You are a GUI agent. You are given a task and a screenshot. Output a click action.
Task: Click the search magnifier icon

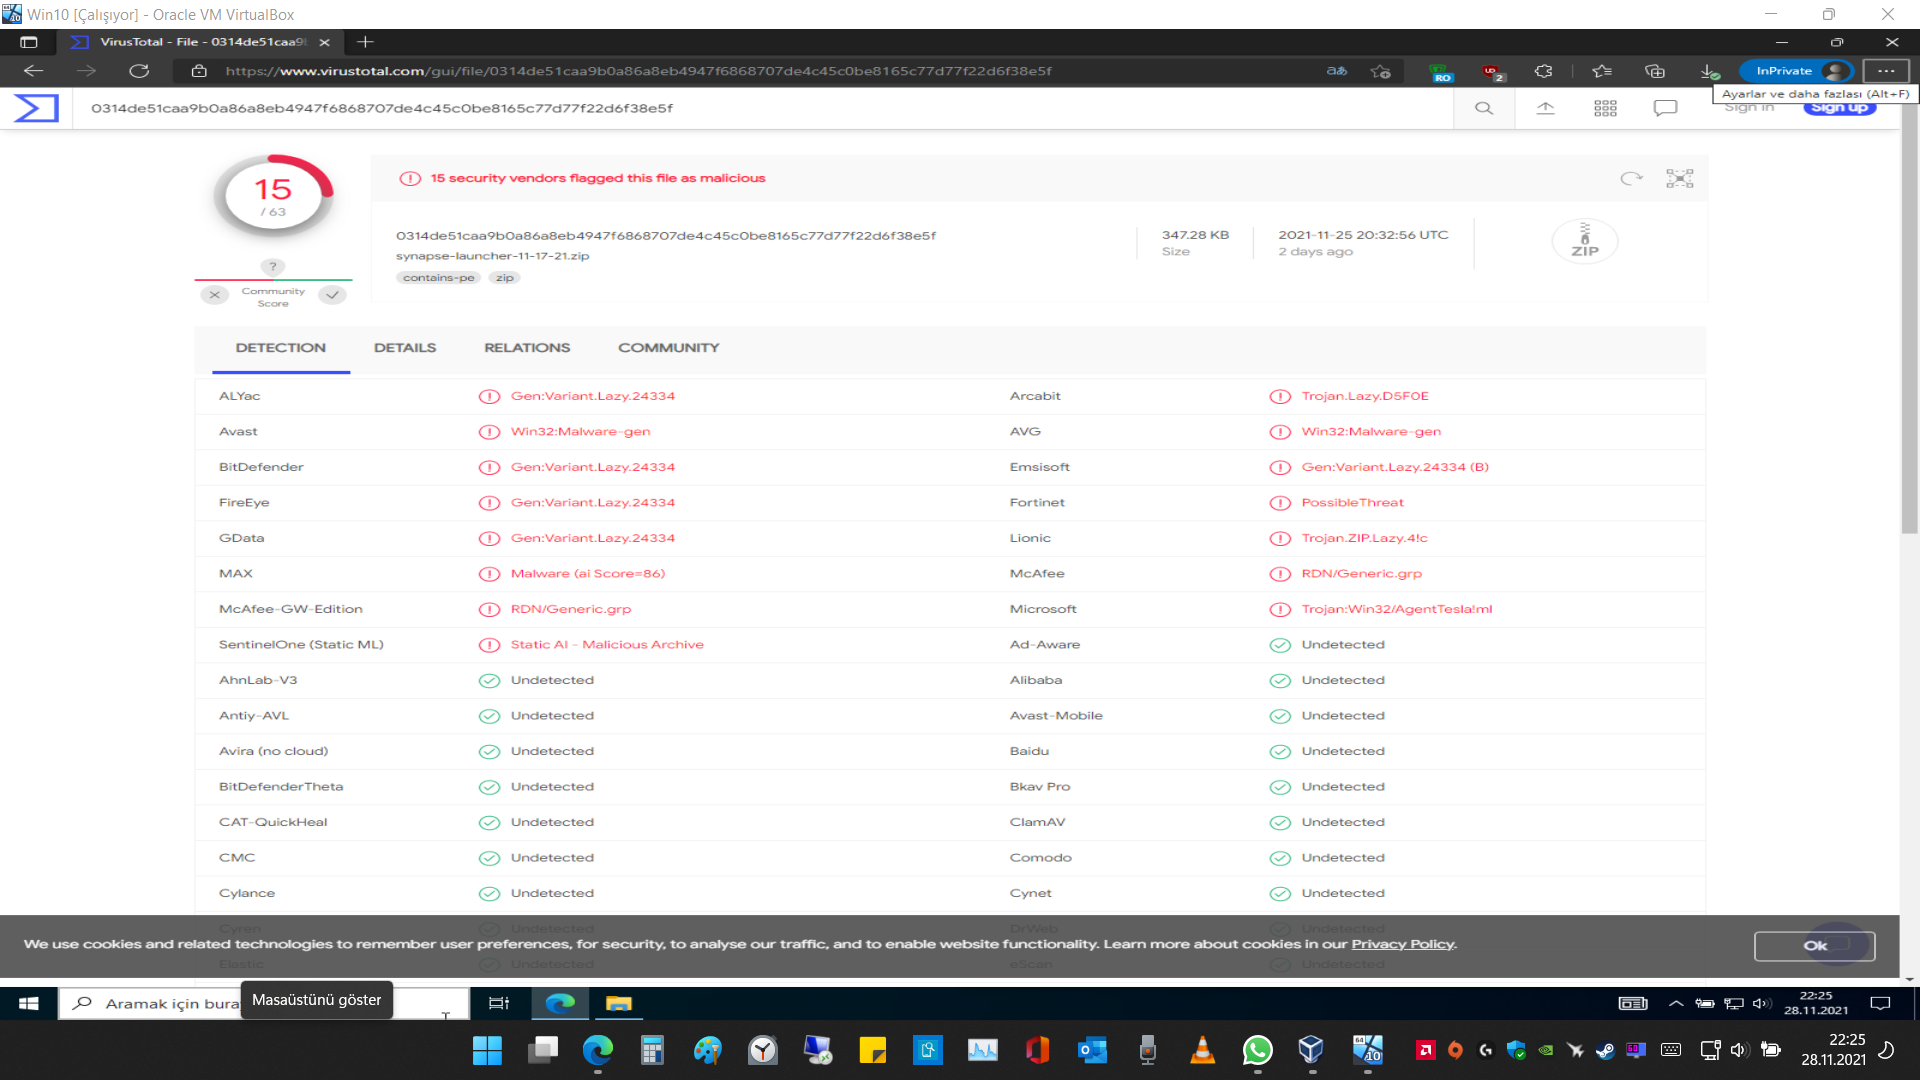click(x=1484, y=108)
